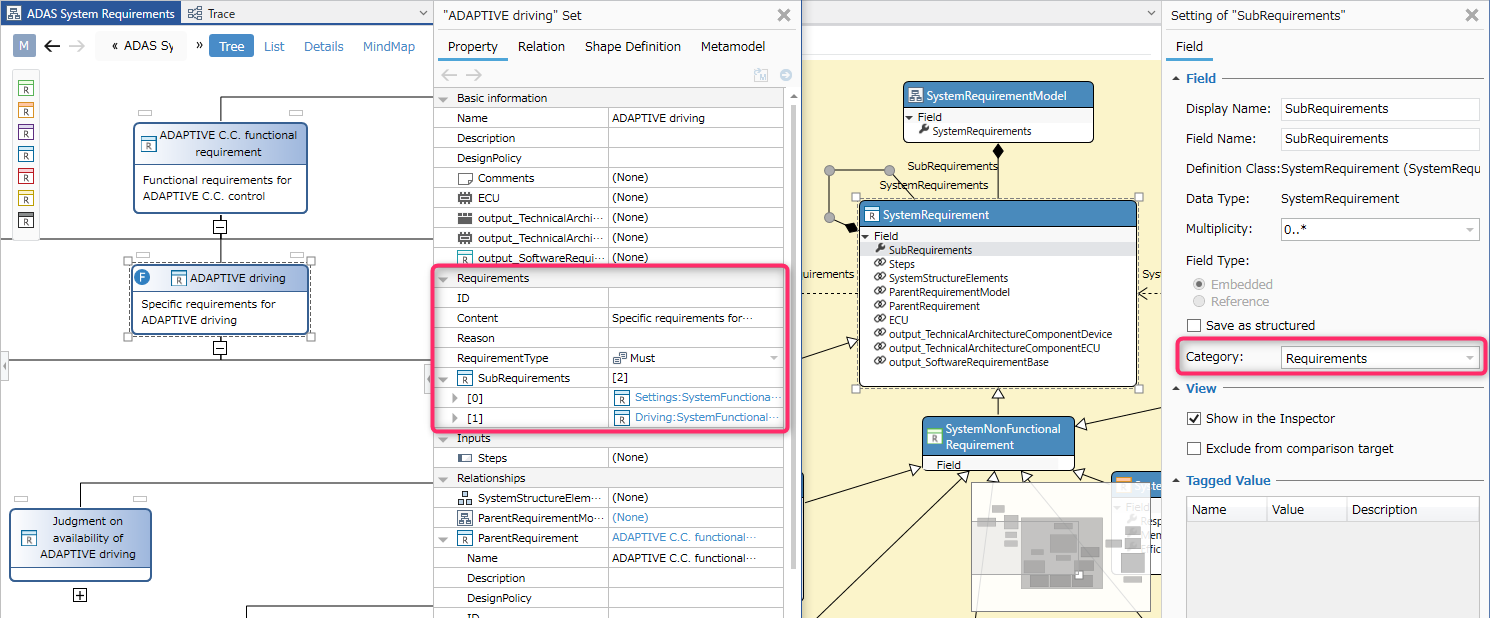Viewport: 1490px width, 618px height.
Task: Open the Multiplicity dropdown showing 0..*
Action: (x=1380, y=229)
